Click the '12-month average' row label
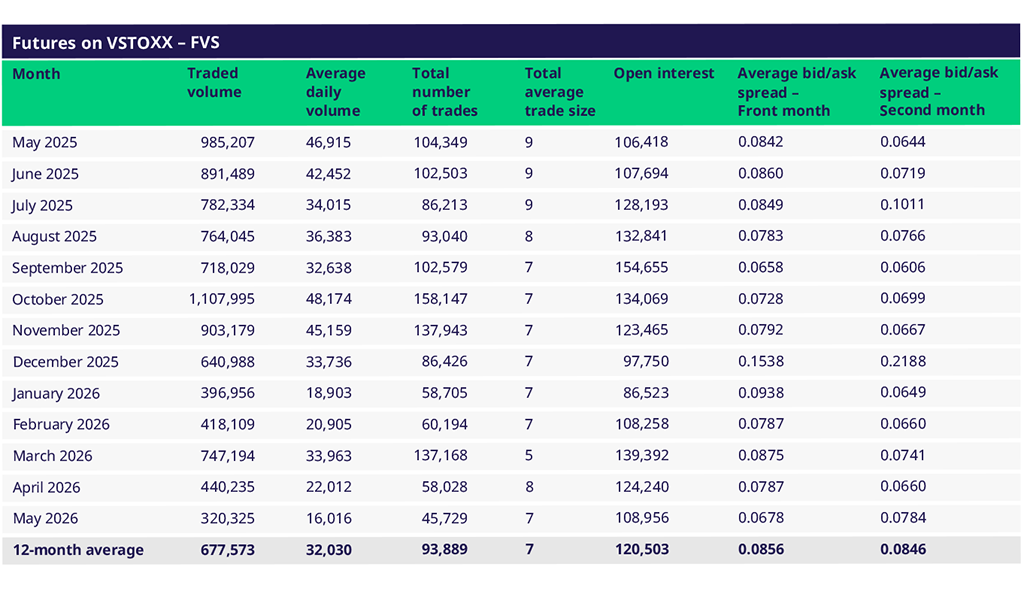This screenshot has width=1024, height=591. [x=78, y=550]
